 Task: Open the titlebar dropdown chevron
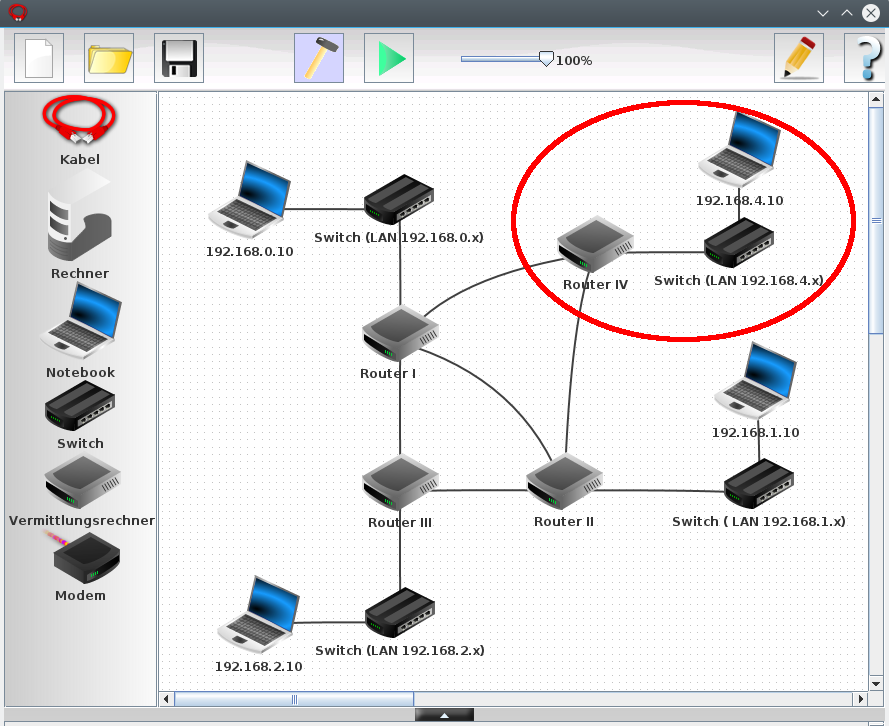coord(823,13)
